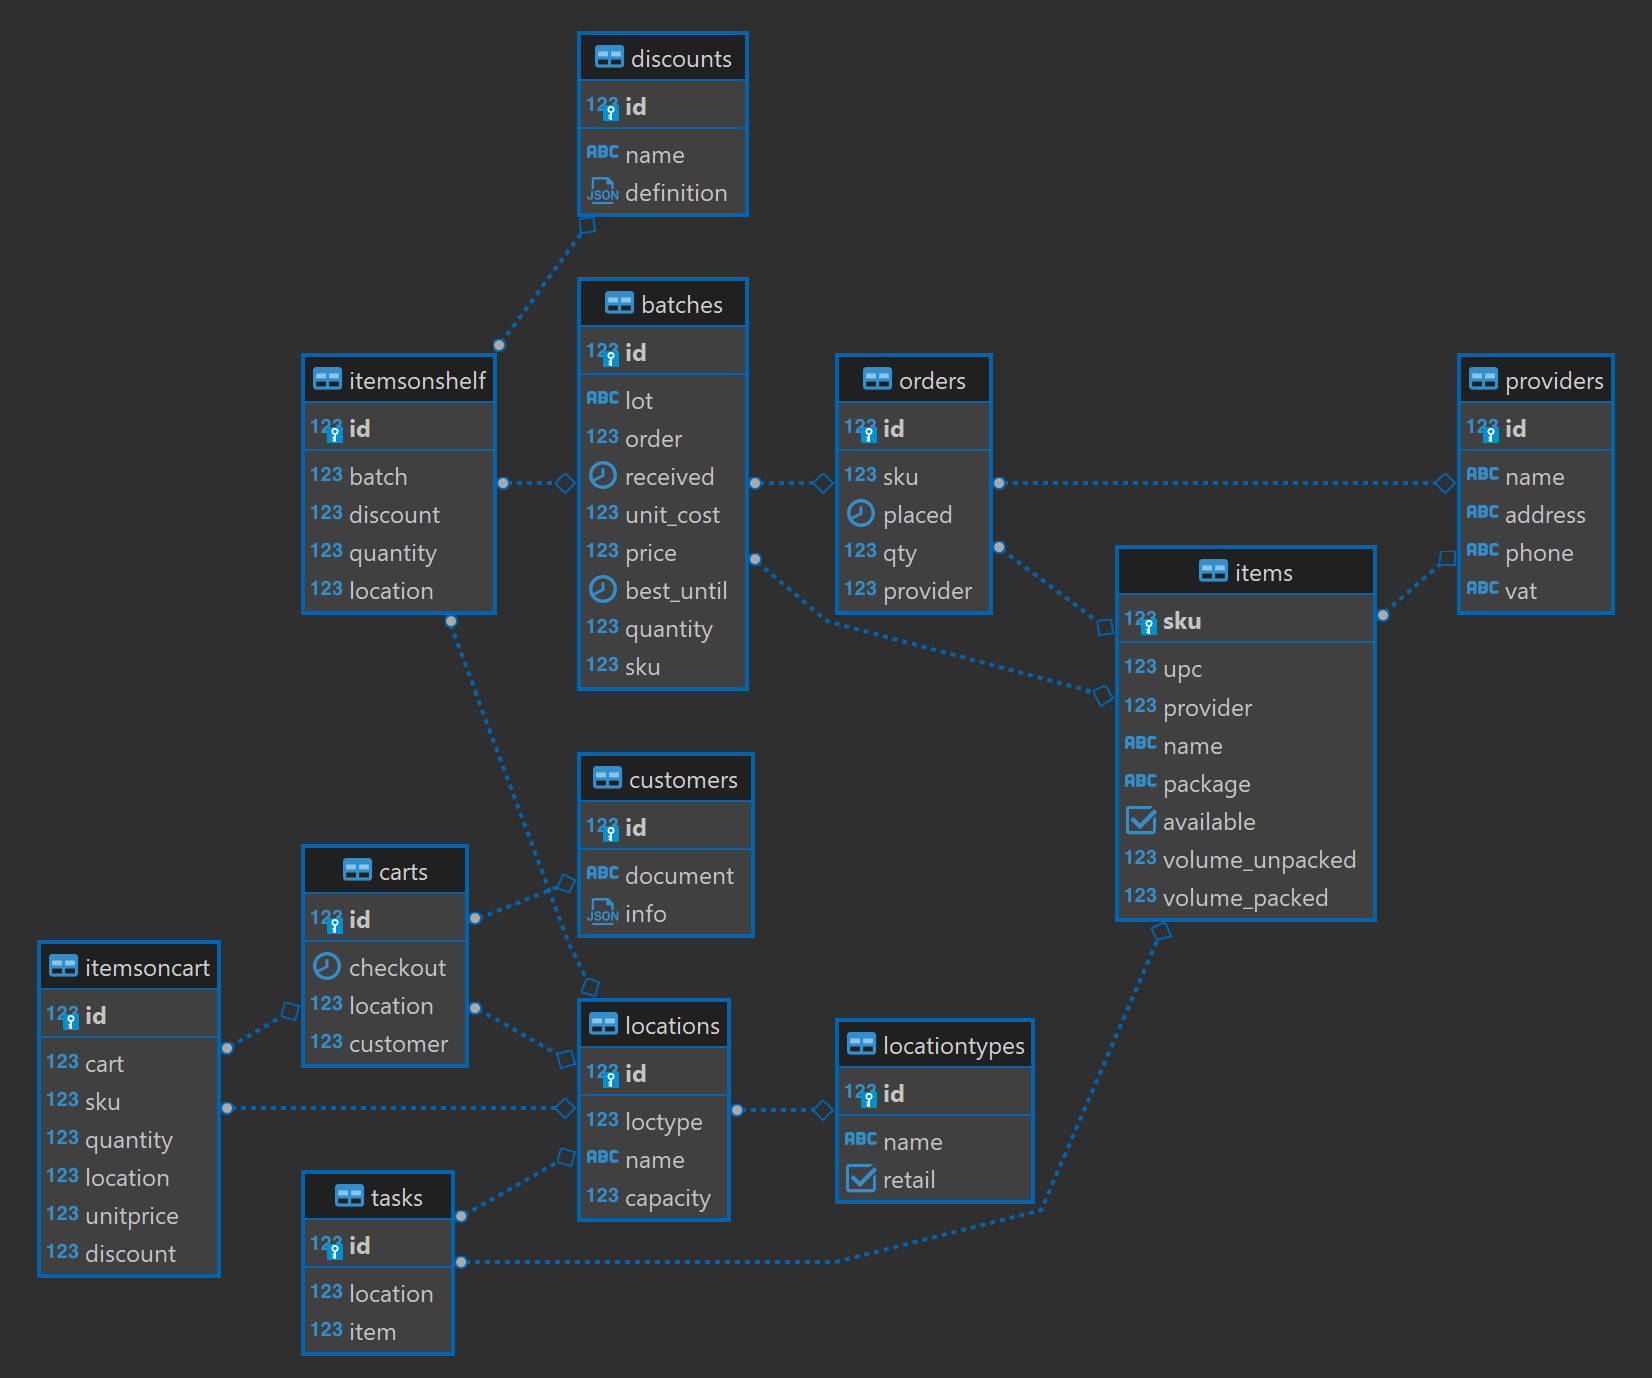The height and width of the screenshot is (1378, 1652).
Task: Select the providers table header
Action: pyautogui.click(x=1536, y=380)
